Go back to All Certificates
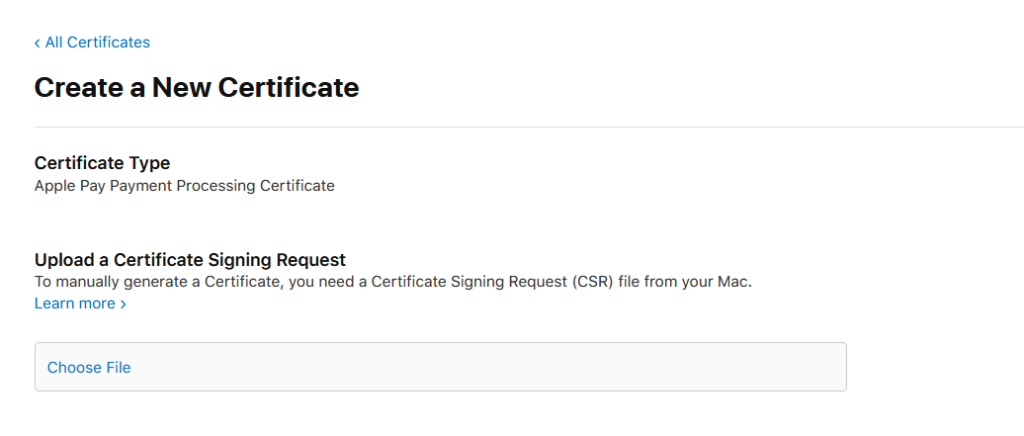The height and width of the screenshot is (436, 1024). [97, 42]
